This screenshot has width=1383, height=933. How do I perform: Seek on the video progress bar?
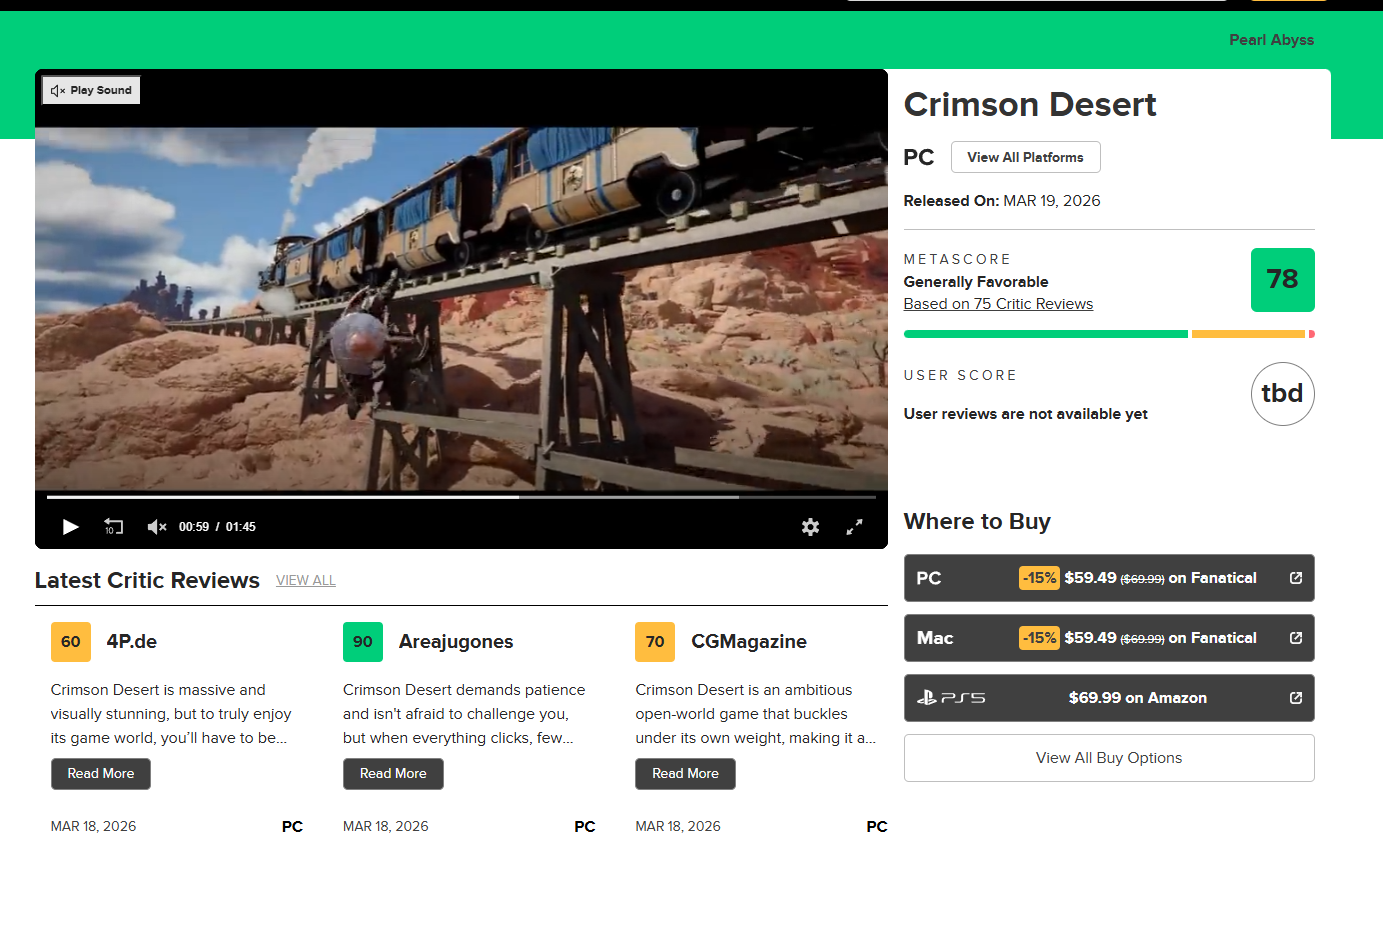click(x=461, y=497)
